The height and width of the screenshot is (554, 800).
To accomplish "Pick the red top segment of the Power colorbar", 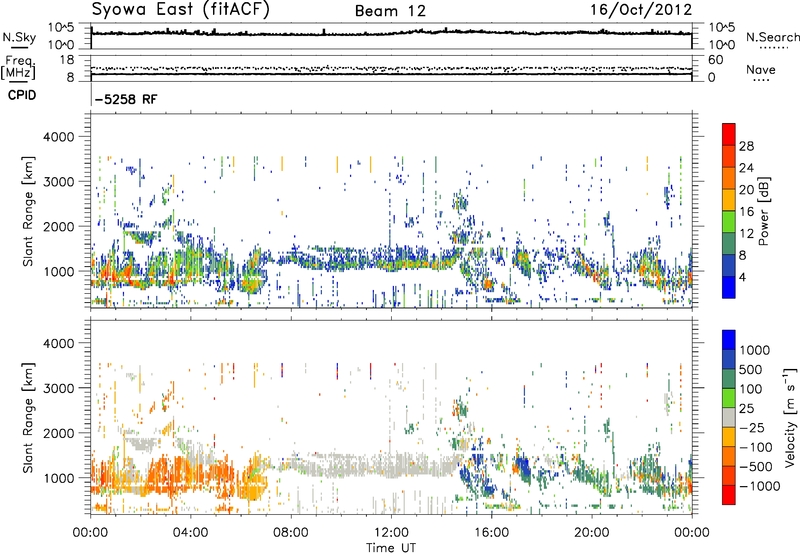I will tap(729, 135).
